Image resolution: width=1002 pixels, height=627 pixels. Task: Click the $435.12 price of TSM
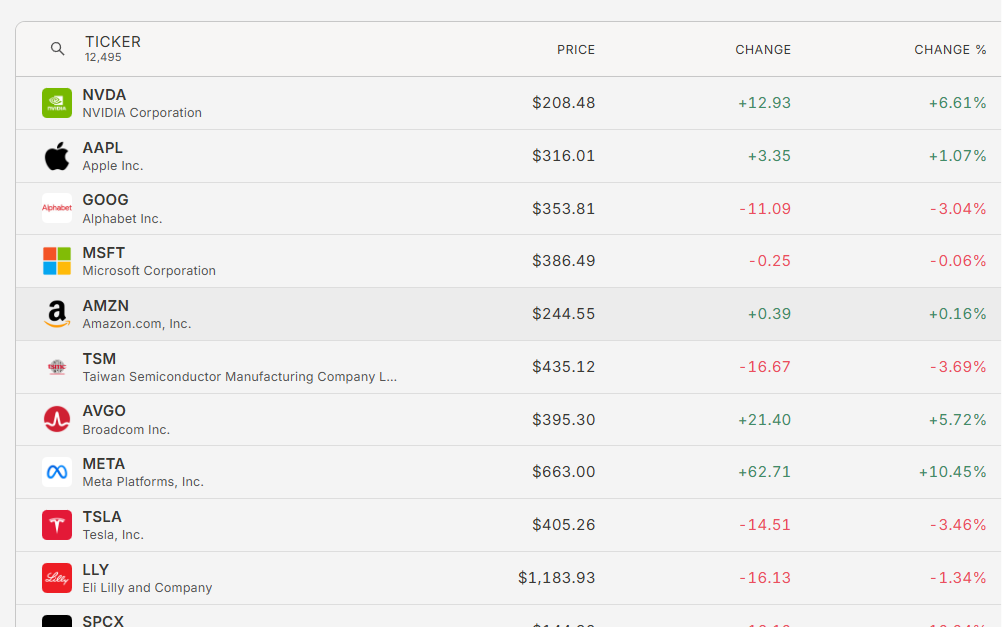[564, 367]
